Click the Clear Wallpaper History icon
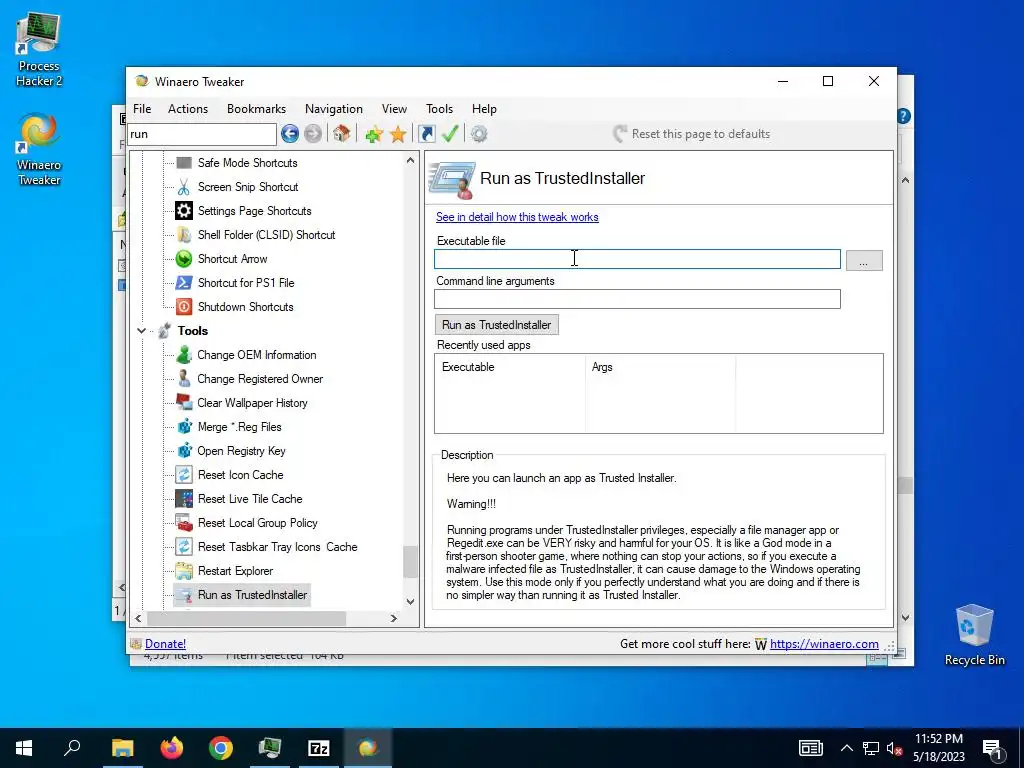The height and width of the screenshot is (768, 1024). [x=184, y=403]
